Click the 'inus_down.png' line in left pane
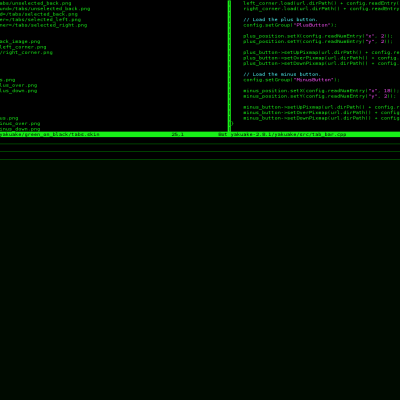Image resolution: width=400 pixels, height=400 pixels. pyautogui.click(x=20, y=129)
